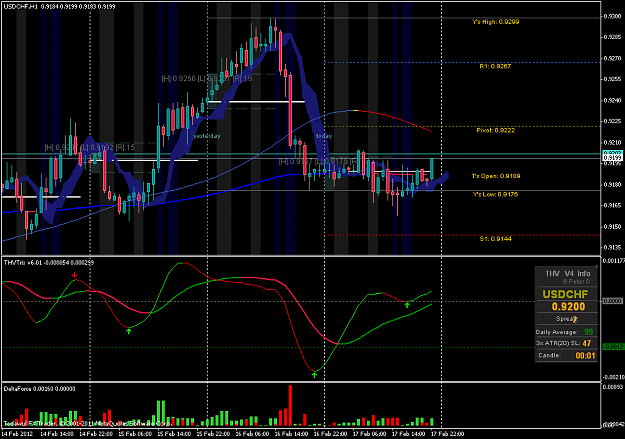Image resolution: width=625 pixels, height=439 pixels.
Task: Click the grey 0.0000 Trix level tag
Action: click(x=612, y=301)
